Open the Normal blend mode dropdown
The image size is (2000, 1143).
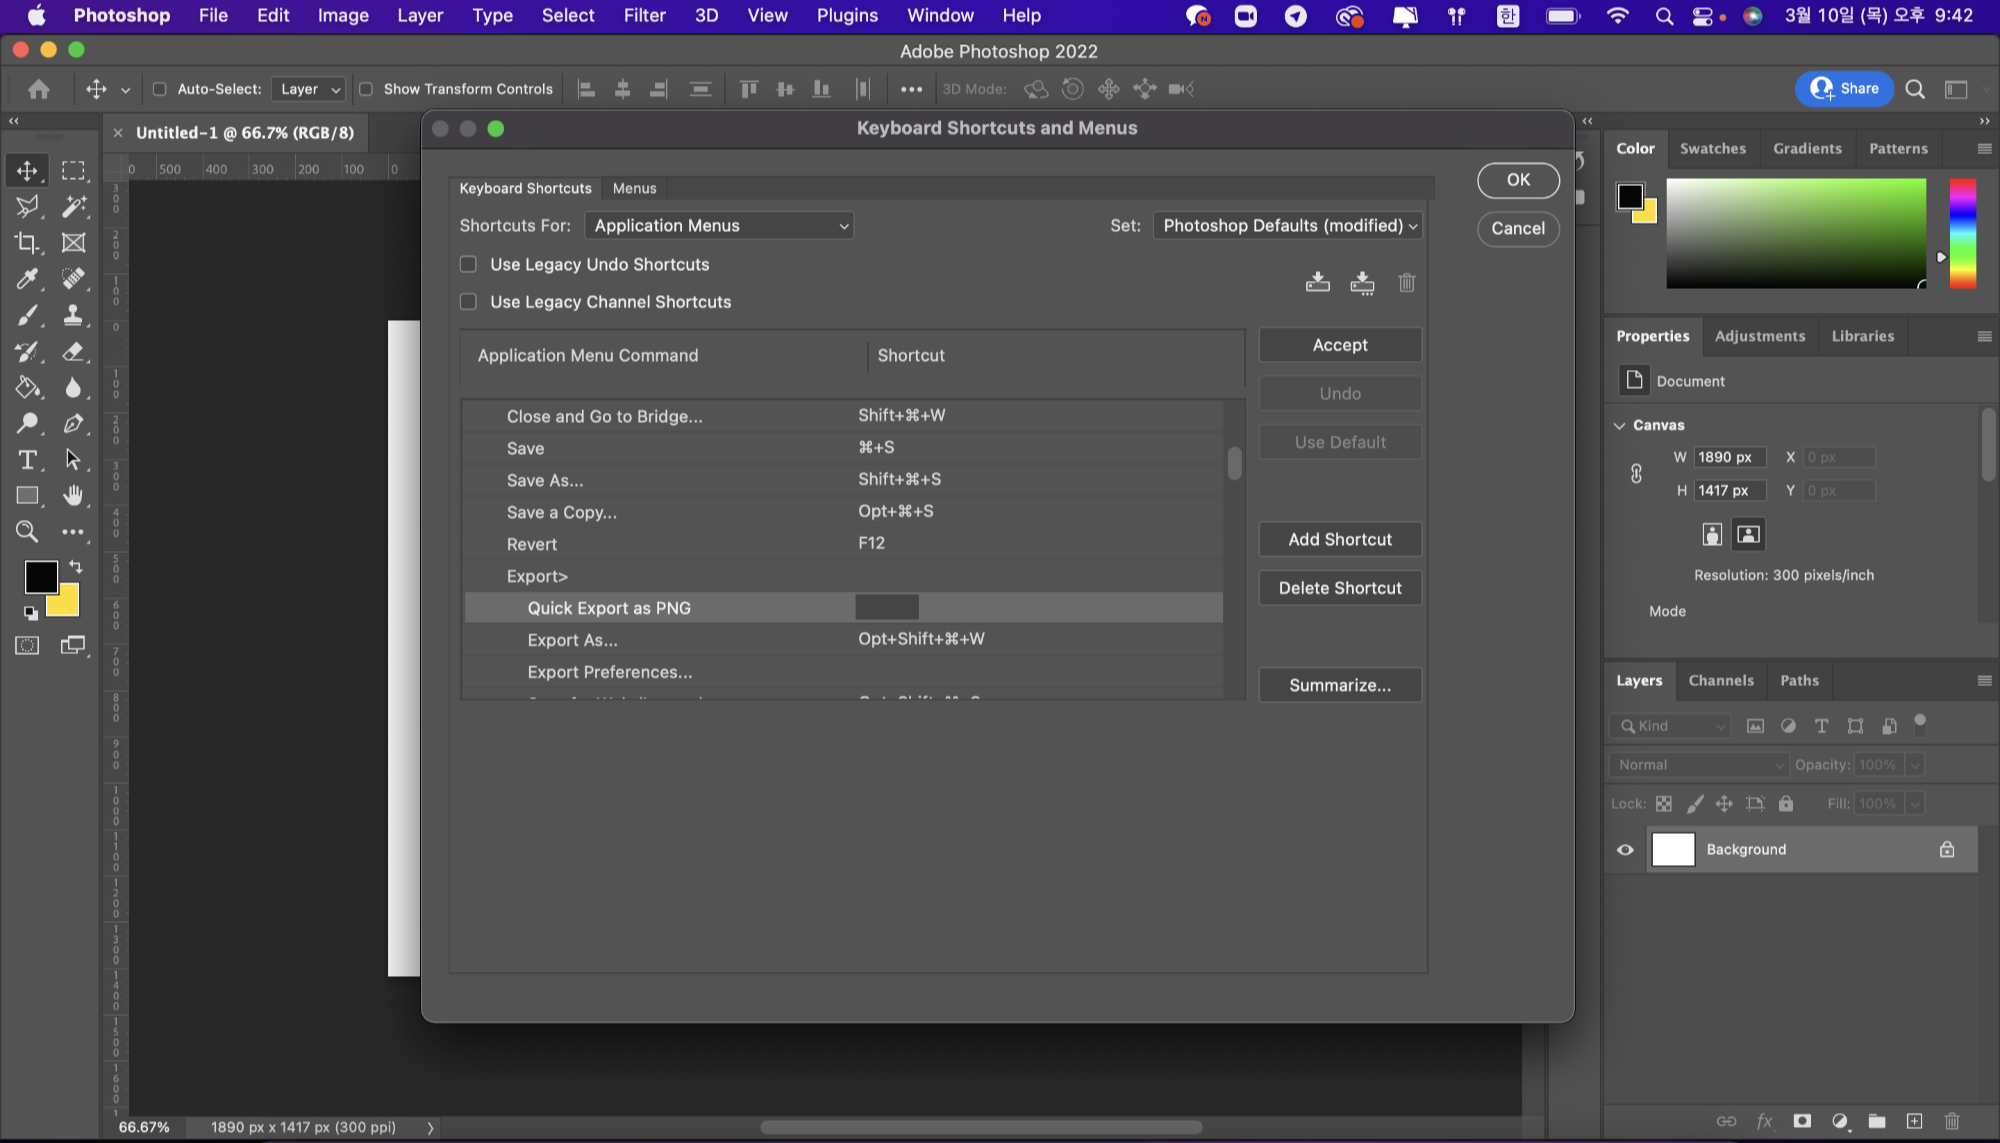pyautogui.click(x=1700, y=765)
